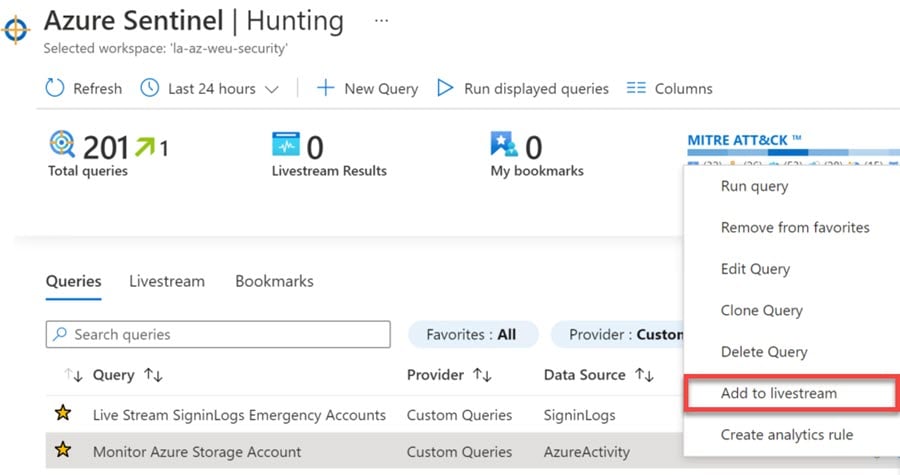Click the Search queries input field

[x=218, y=334]
